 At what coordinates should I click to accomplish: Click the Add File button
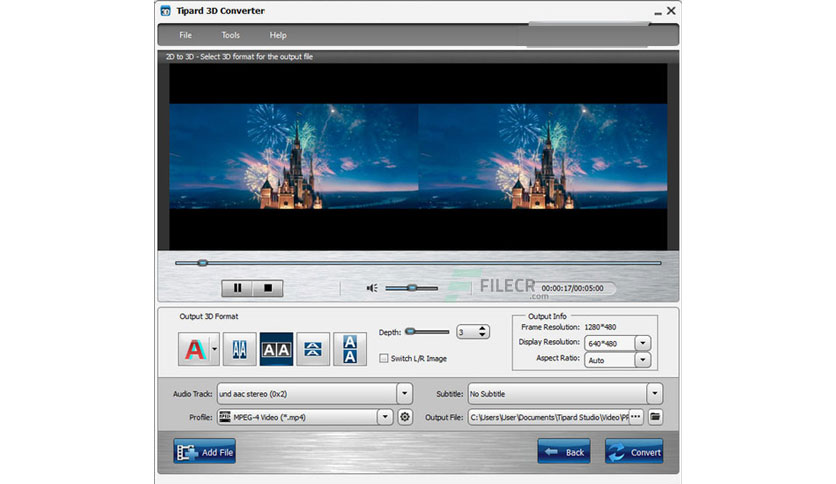204,451
